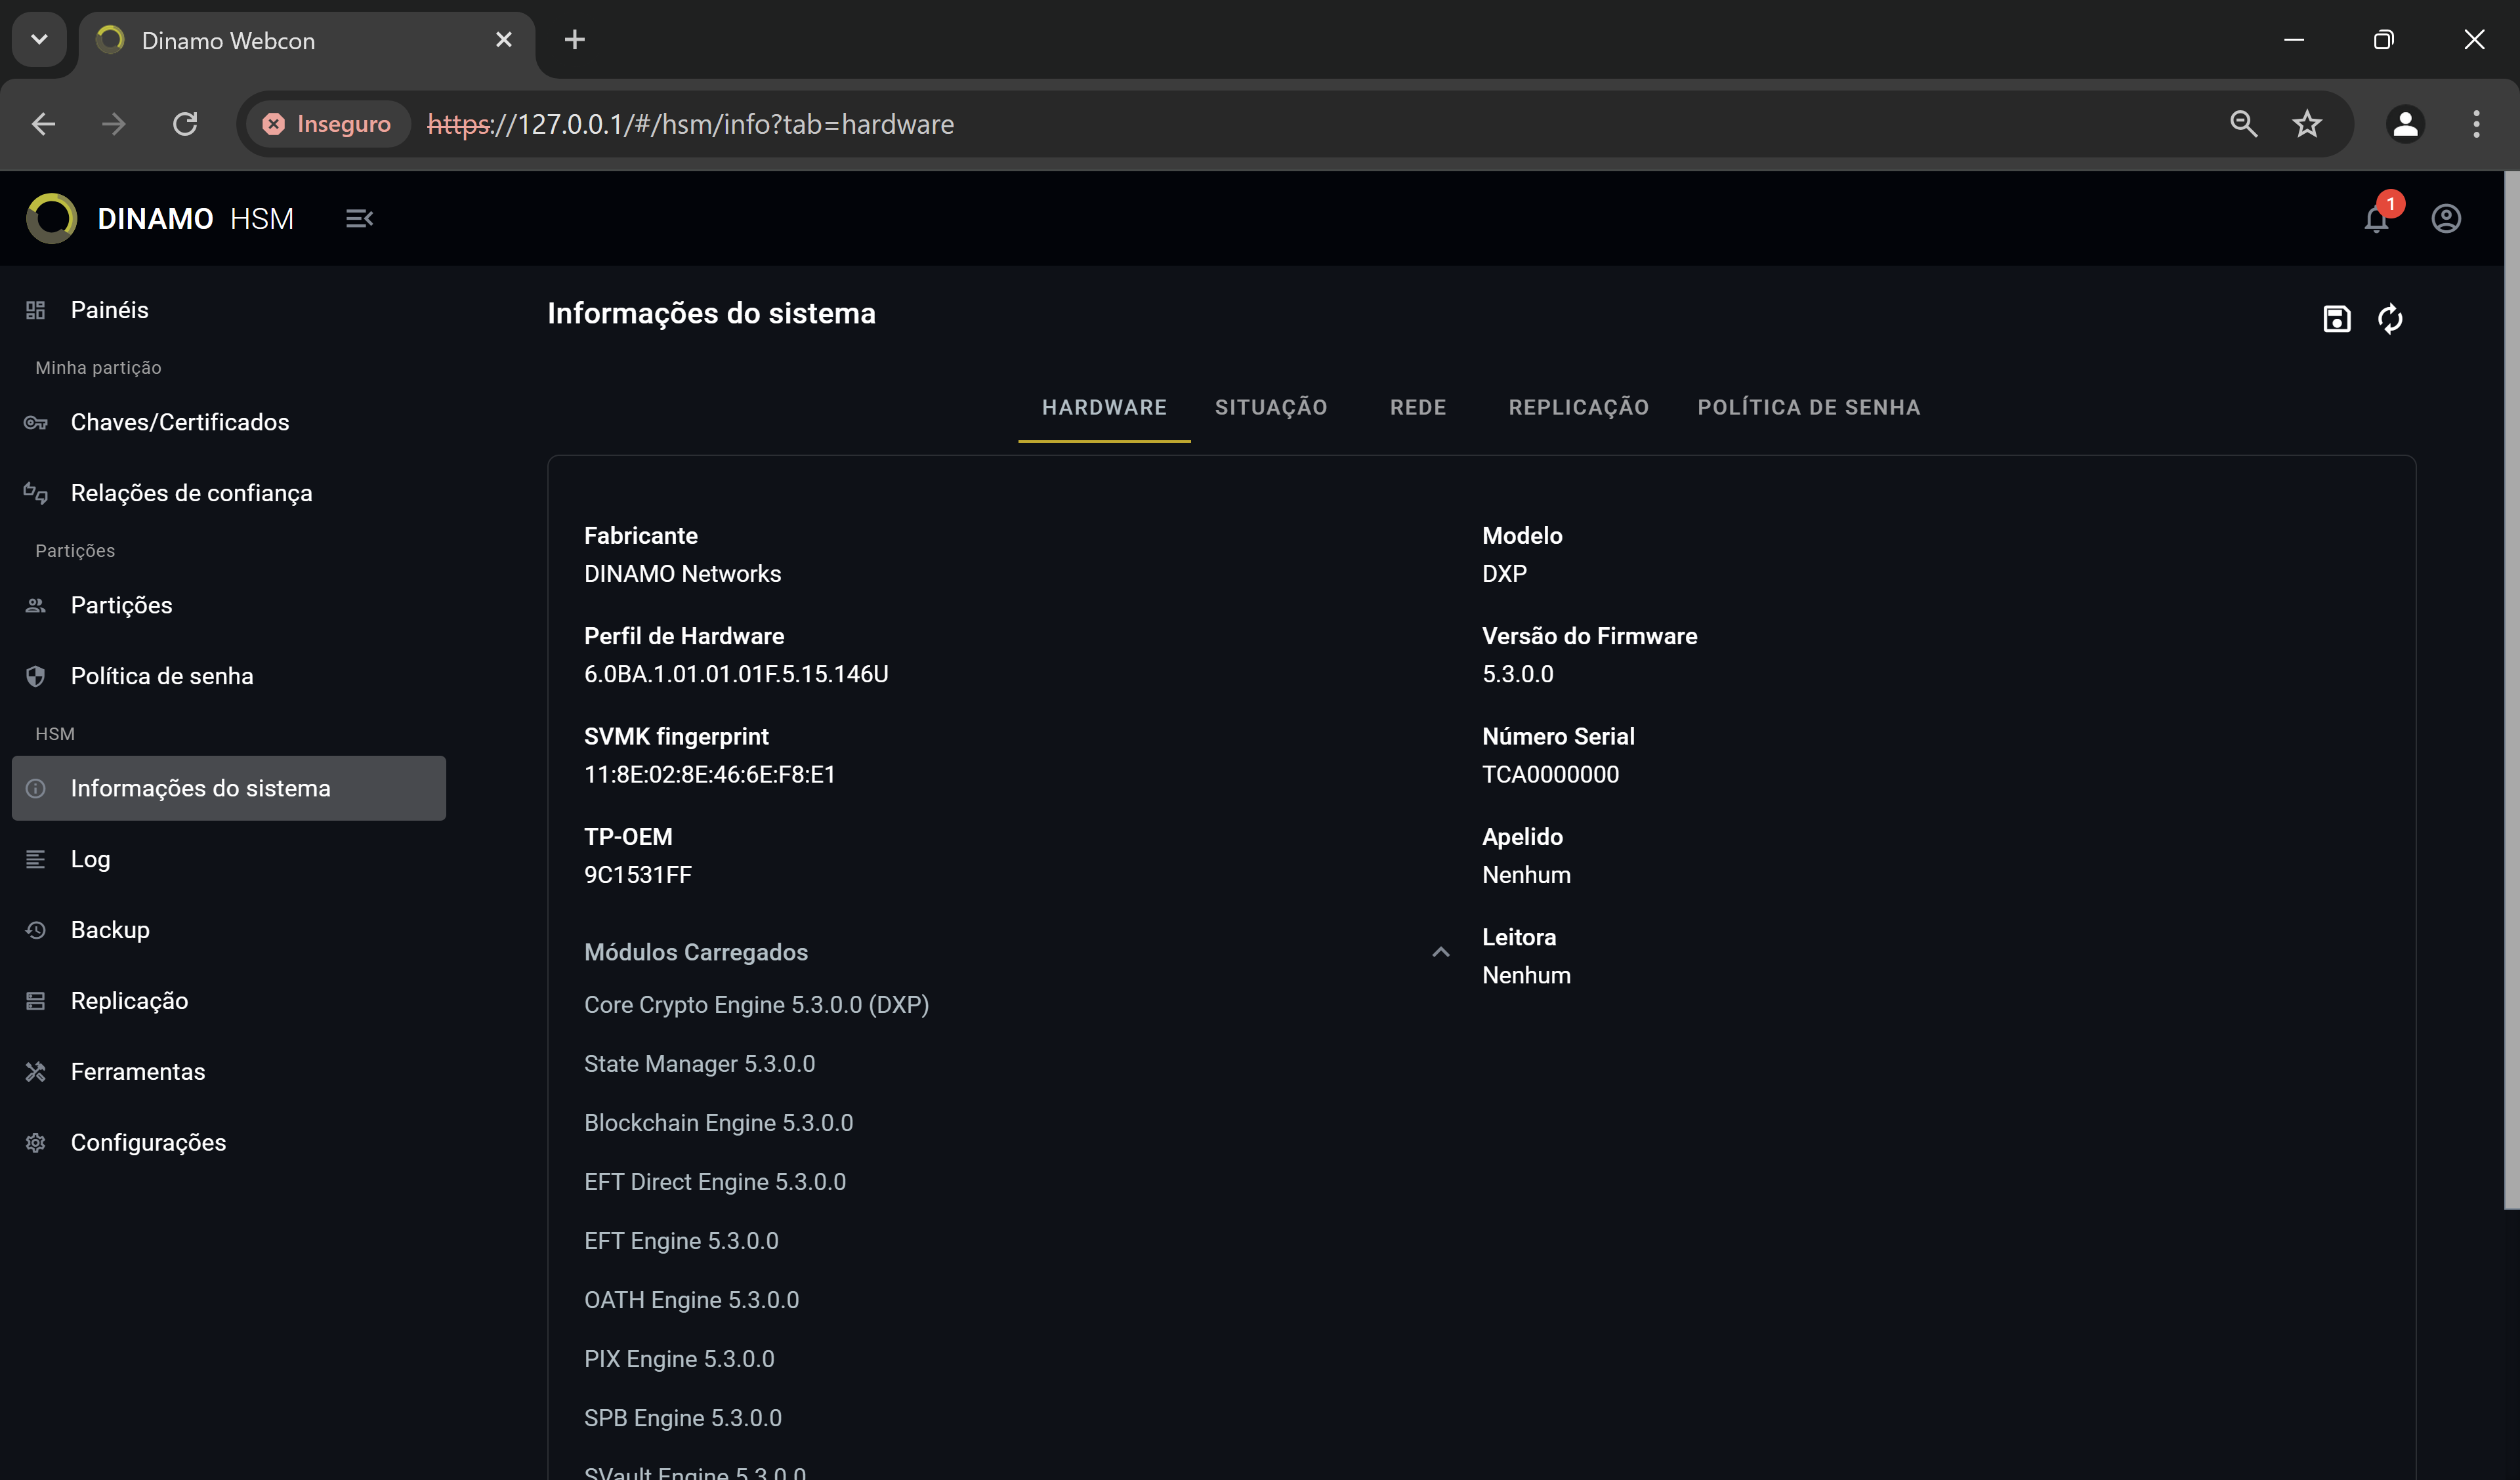Viewport: 2520px width, 1480px height.
Task: Open the Log page
Action: click(228, 859)
